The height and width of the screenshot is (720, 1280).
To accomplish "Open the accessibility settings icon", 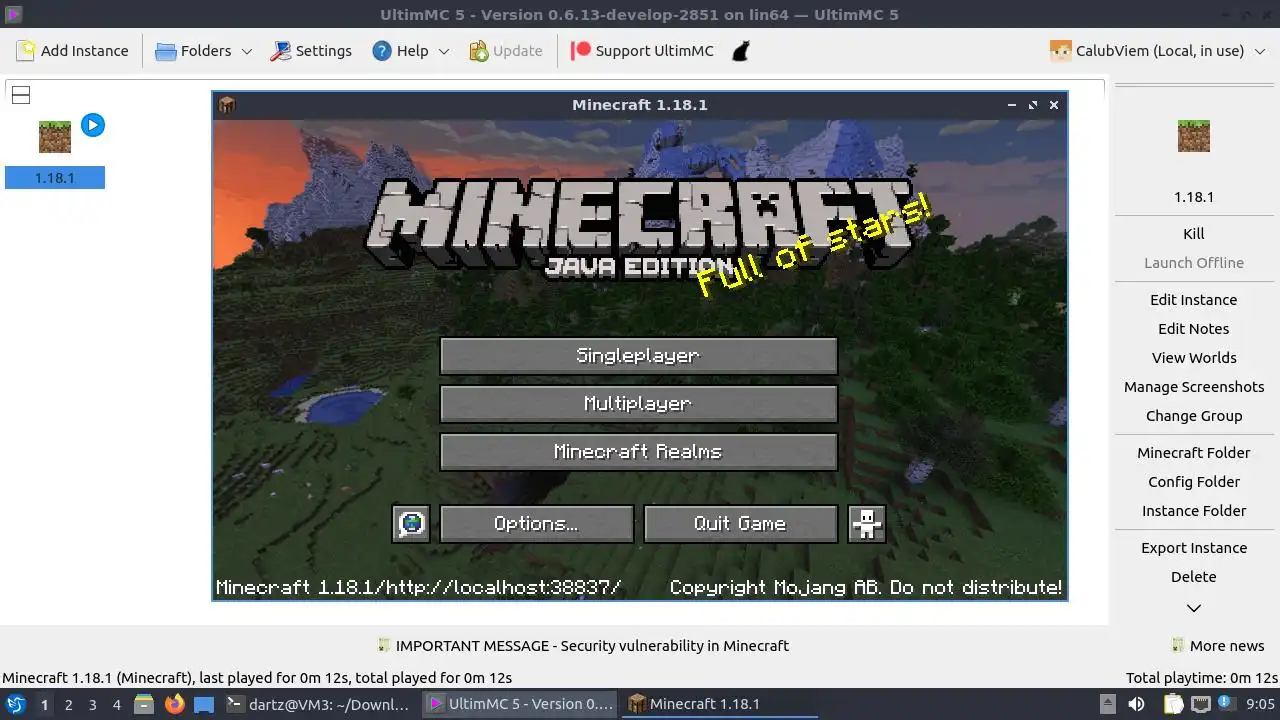I will click(x=866, y=524).
